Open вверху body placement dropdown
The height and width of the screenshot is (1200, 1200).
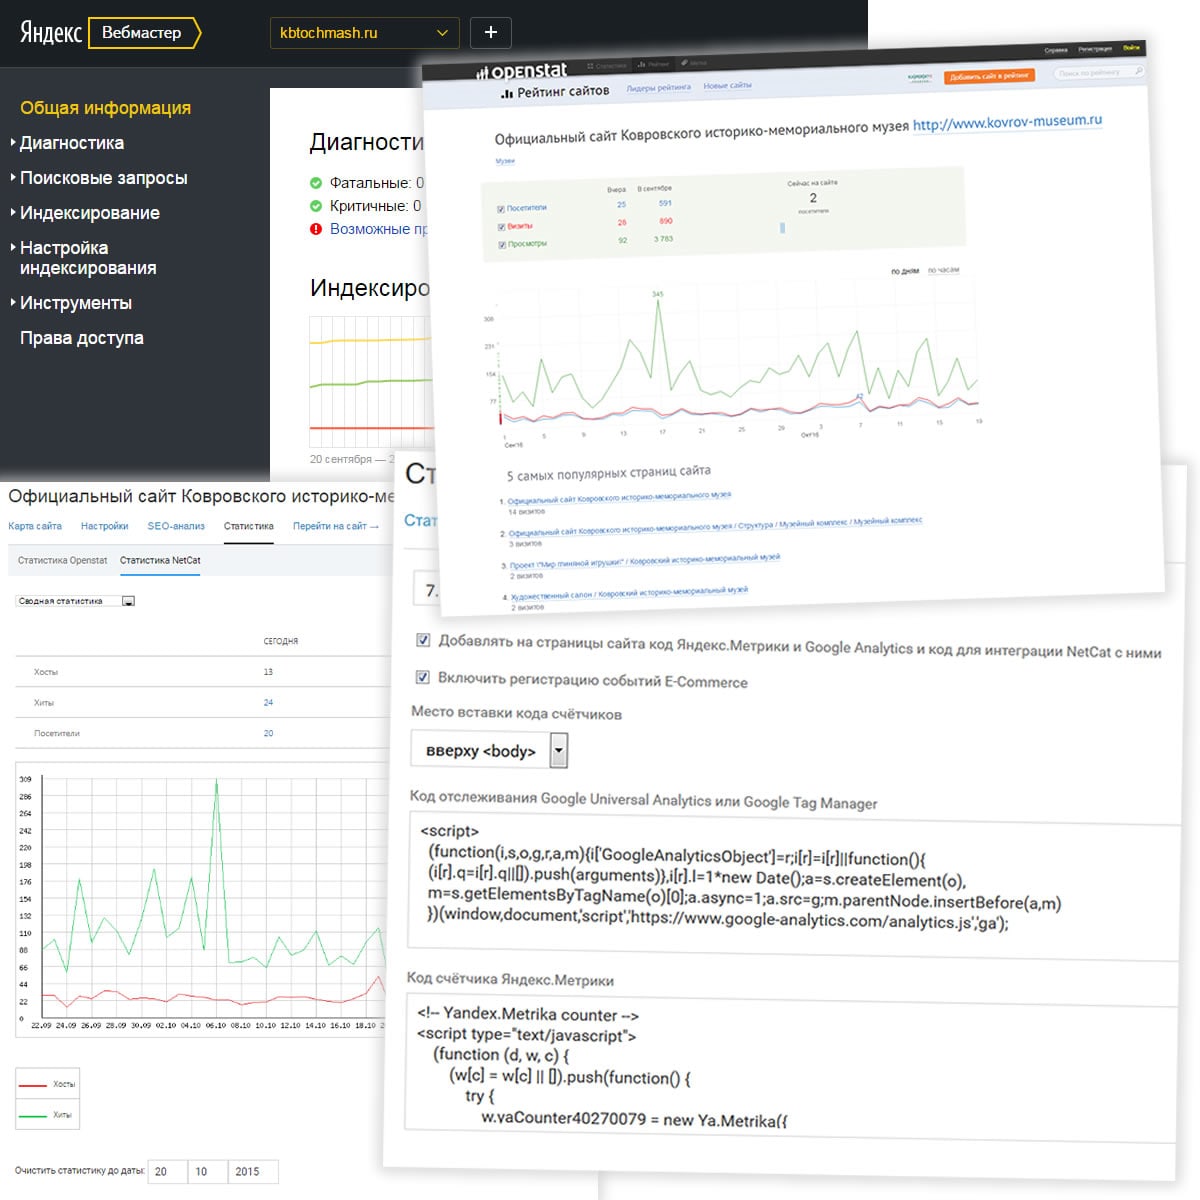click(489, 750)
